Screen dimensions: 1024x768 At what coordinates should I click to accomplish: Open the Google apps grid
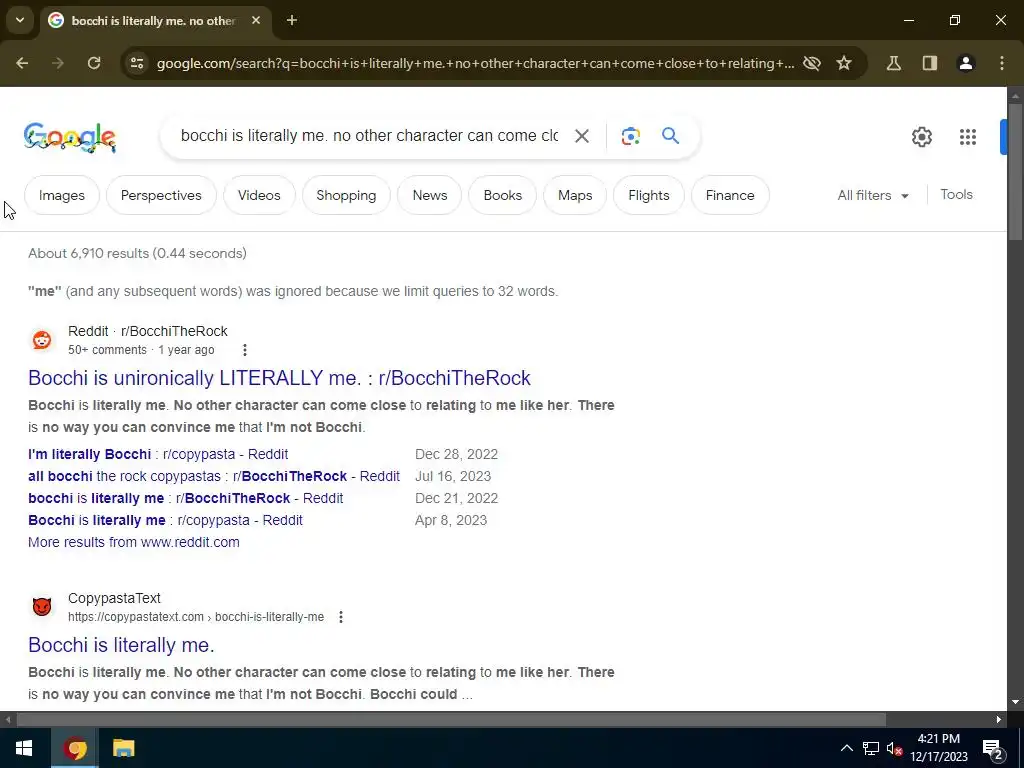(x=968, y=136)
